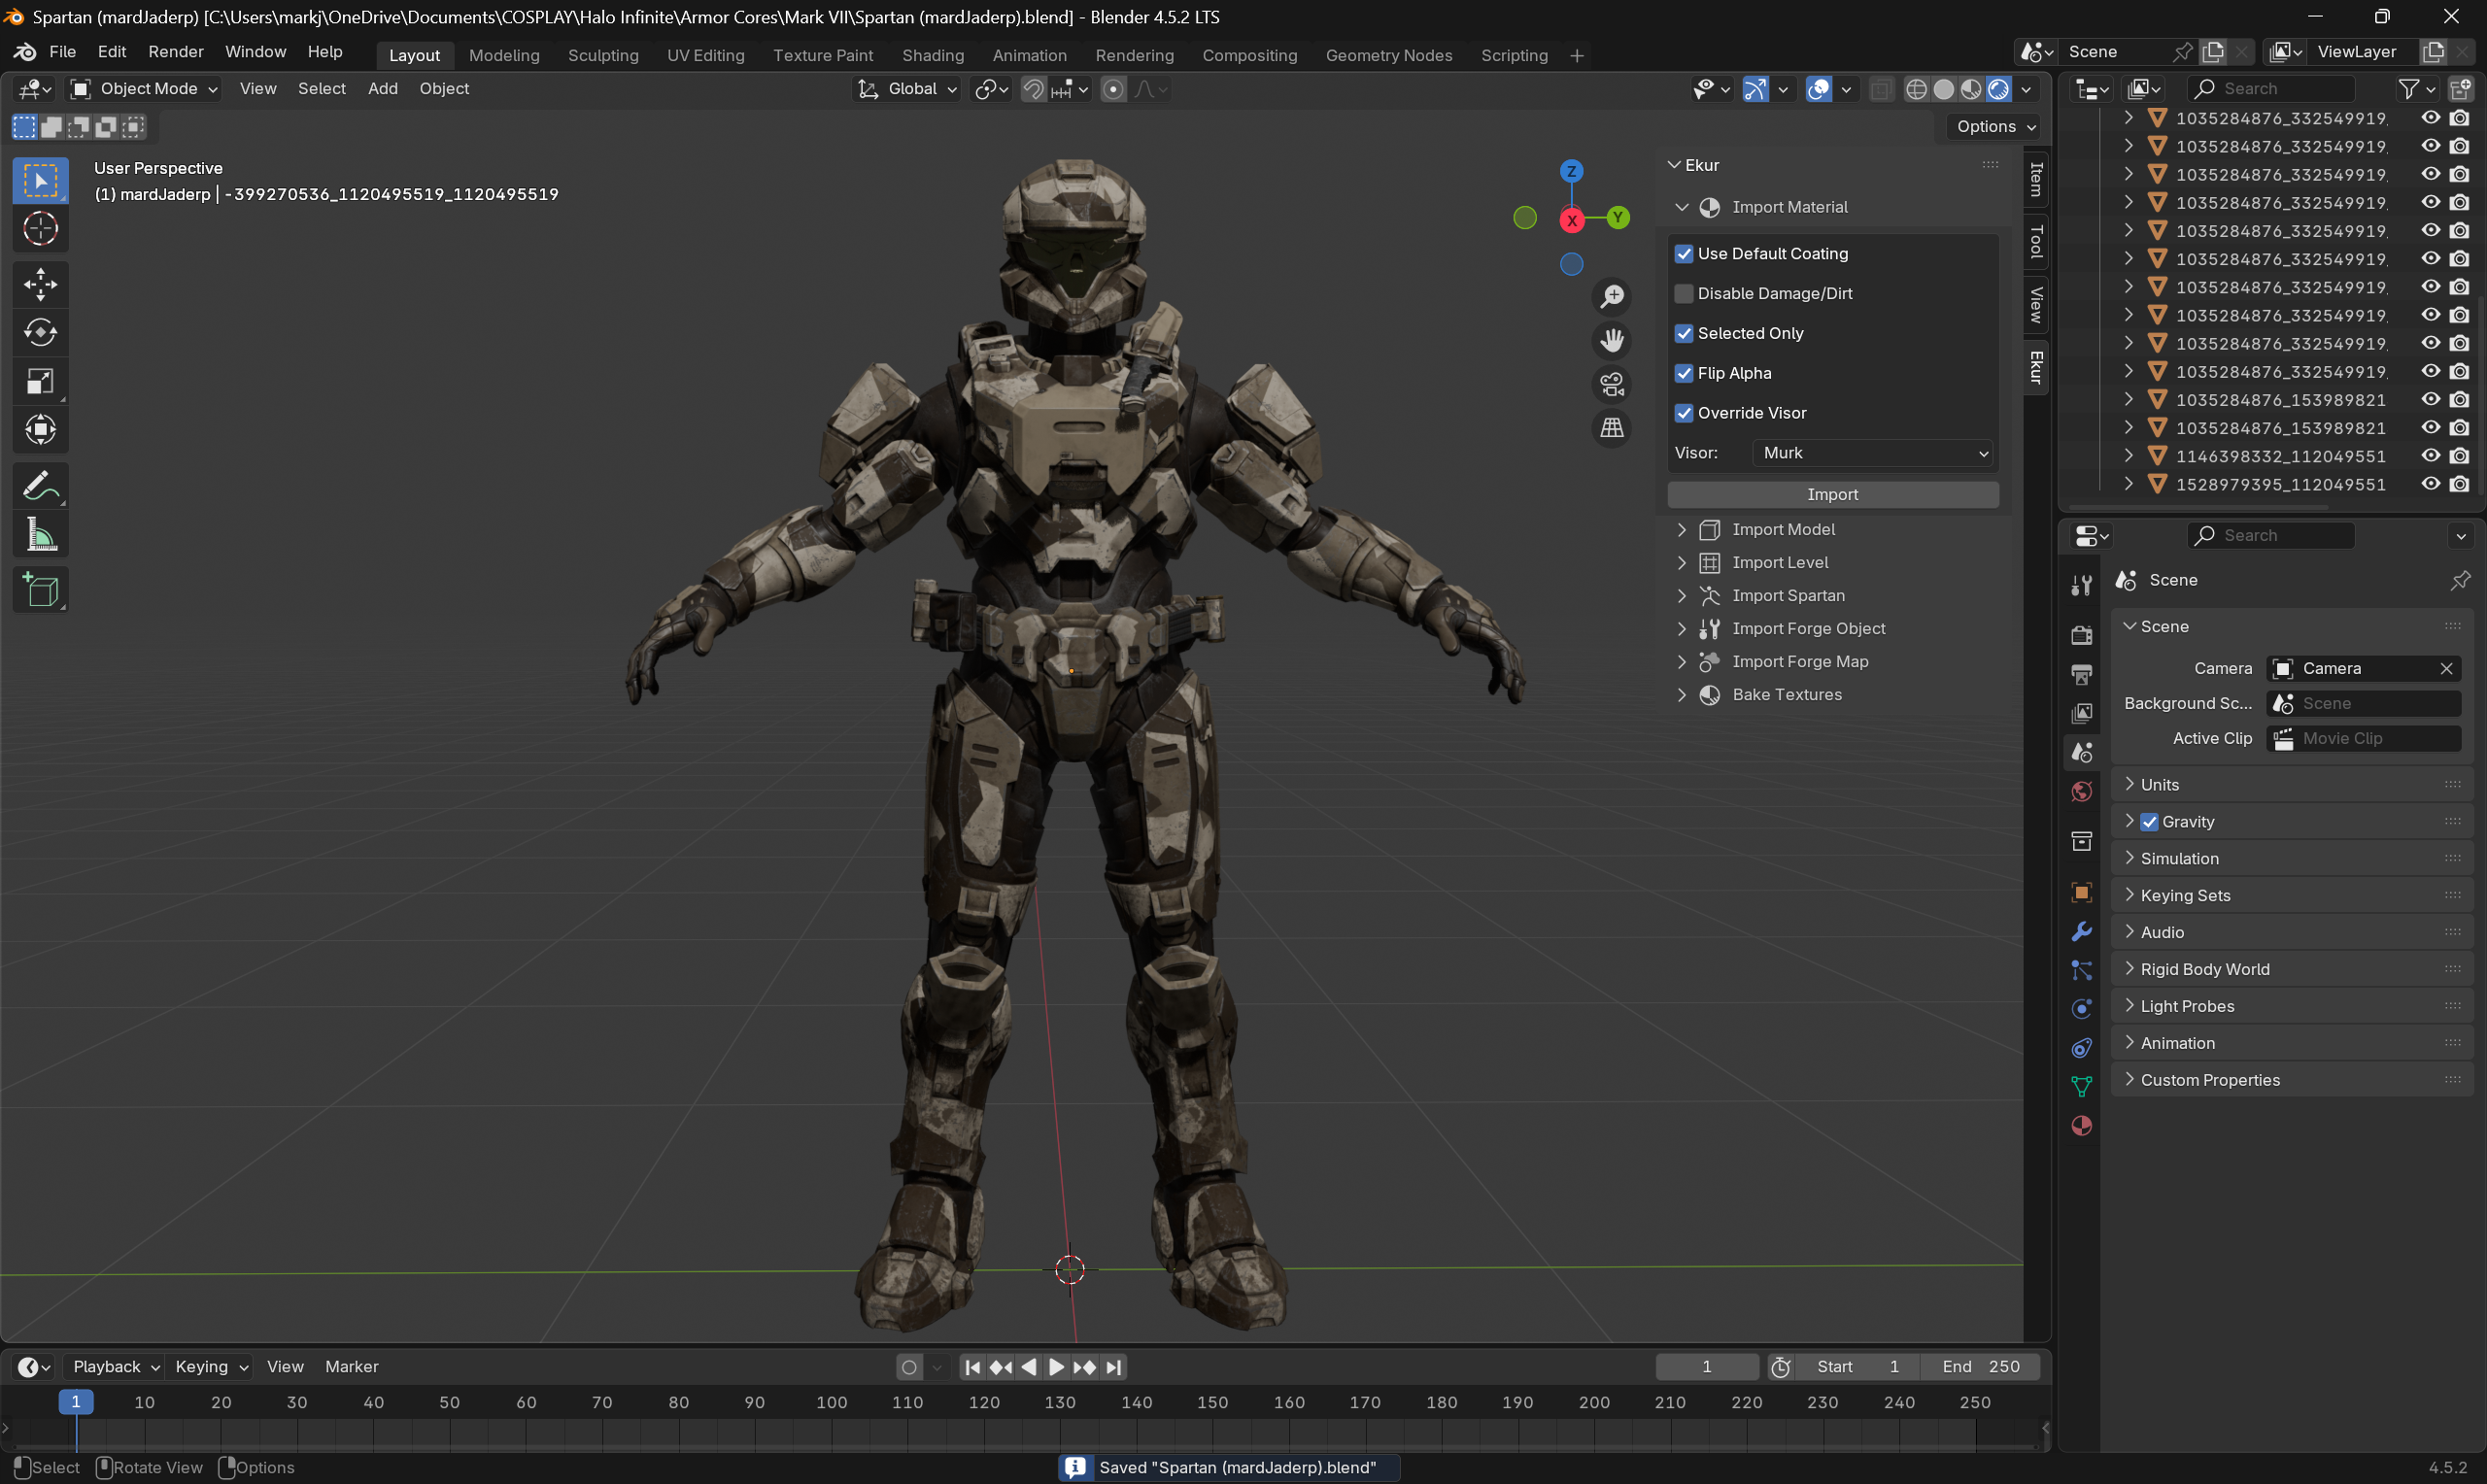
Task: Activate the Rotate tool
Action: [x=40, y=332]
